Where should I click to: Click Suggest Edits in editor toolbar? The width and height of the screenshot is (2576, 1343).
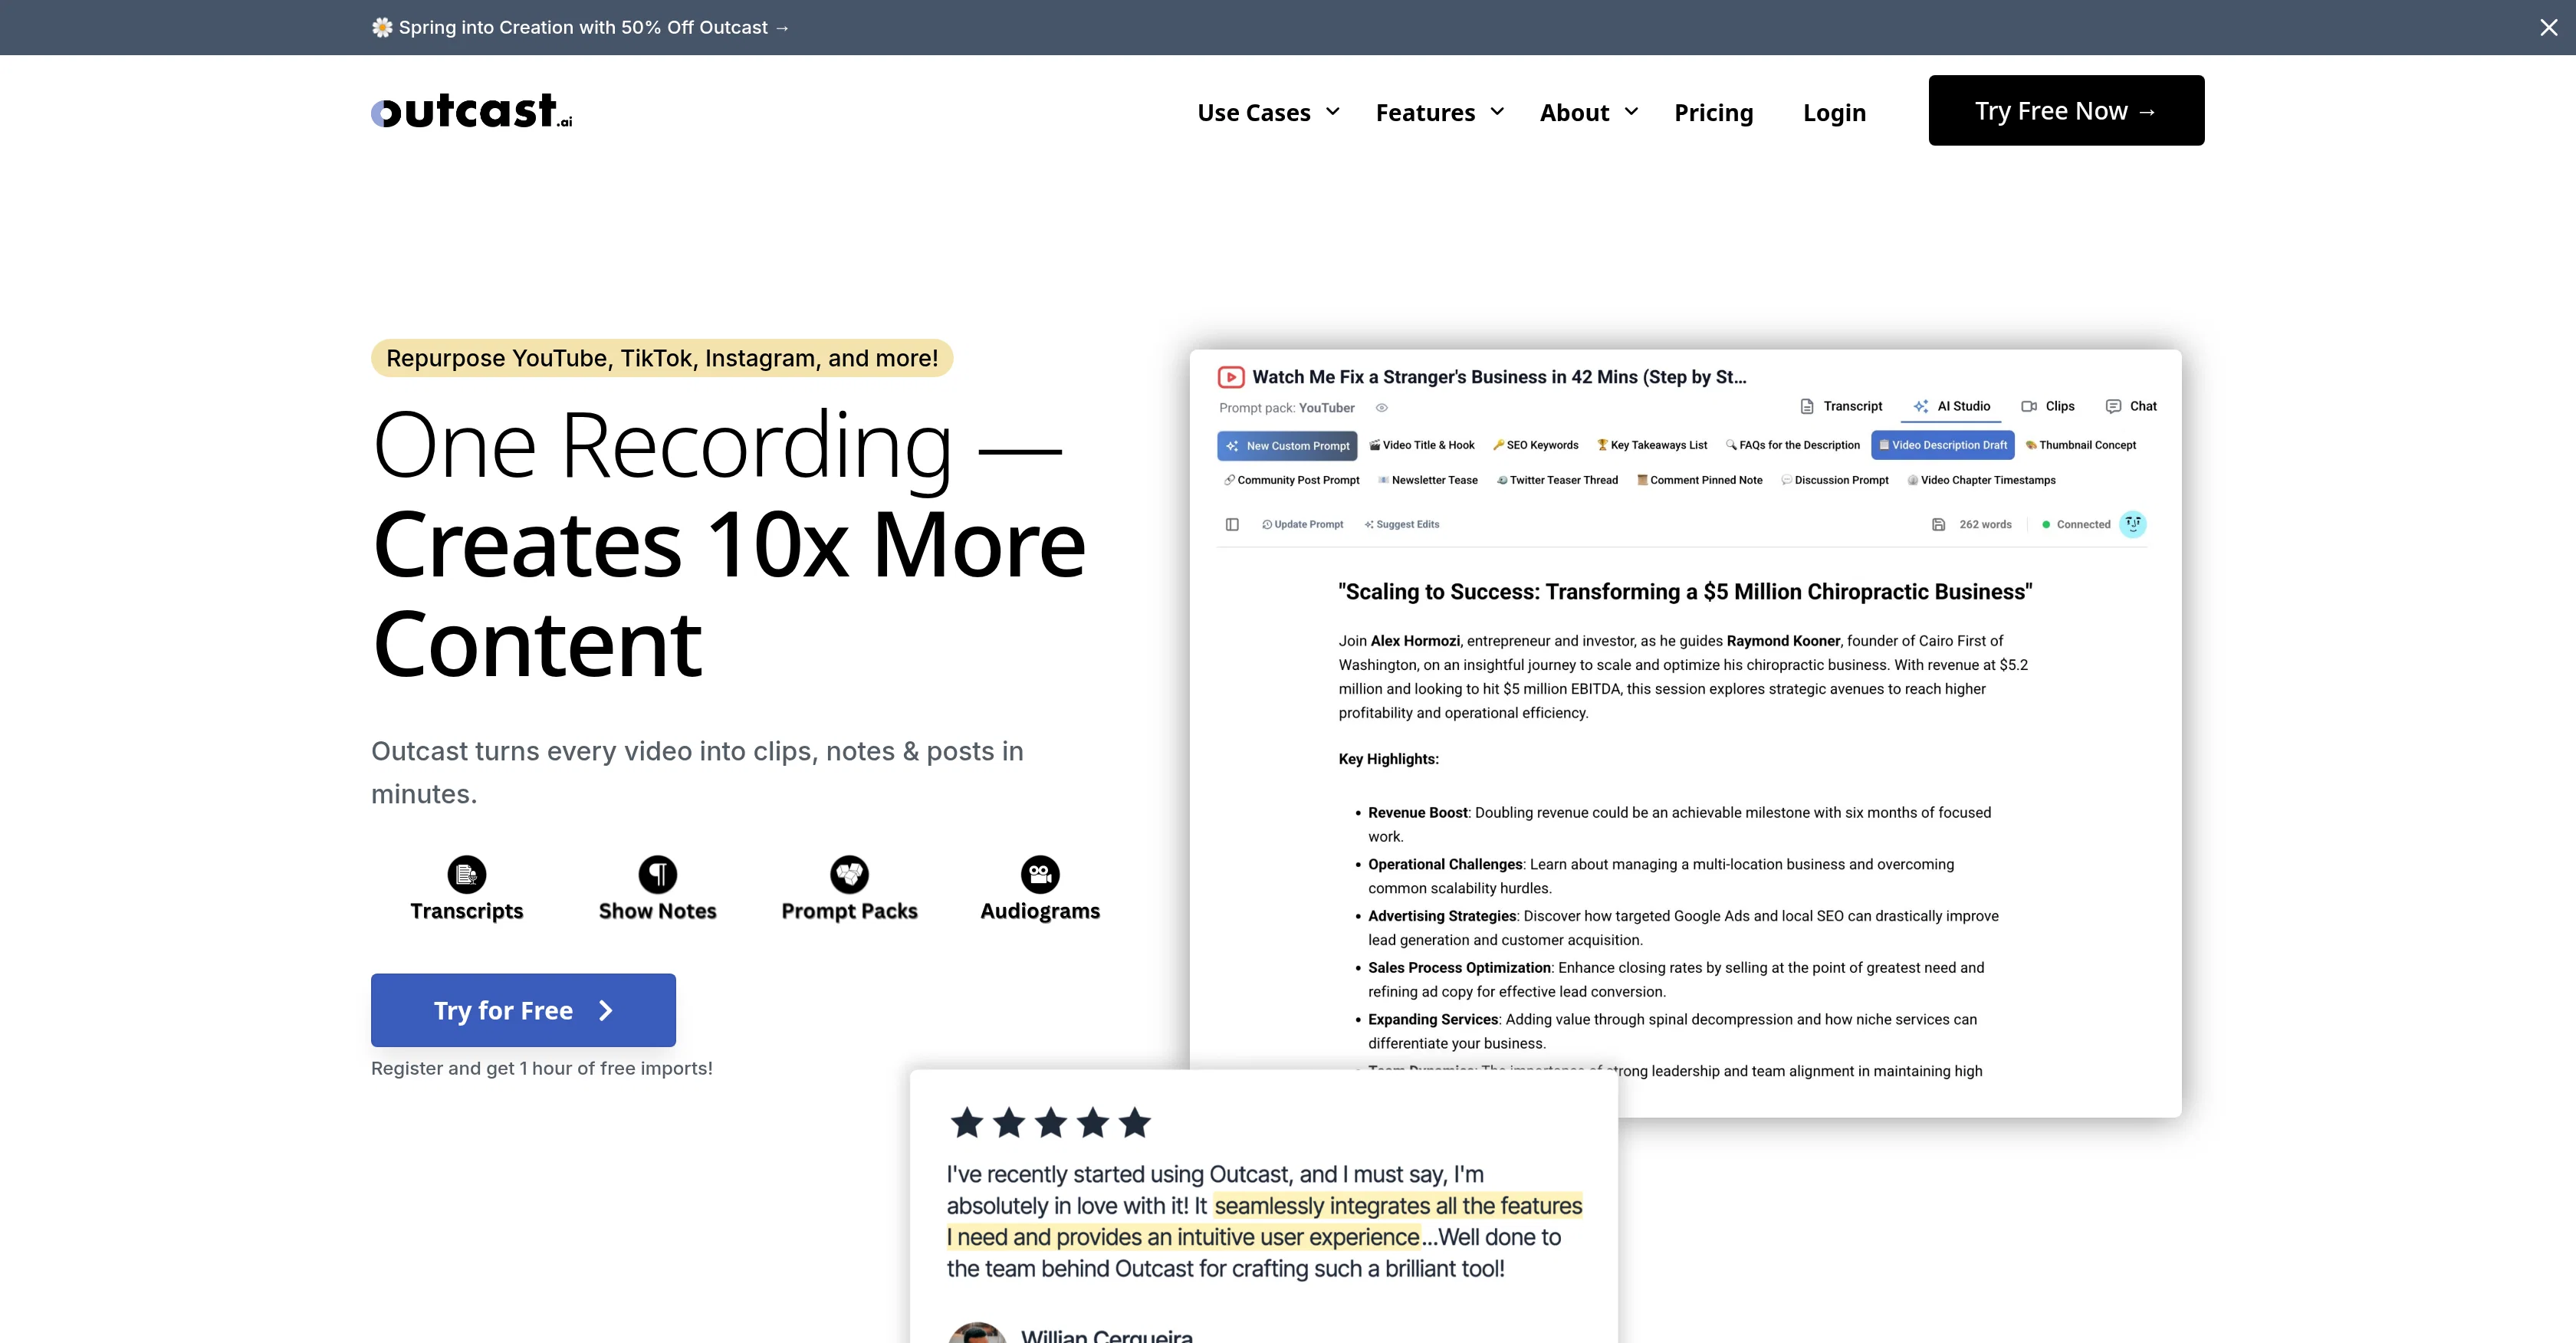tap(1402, 524)
